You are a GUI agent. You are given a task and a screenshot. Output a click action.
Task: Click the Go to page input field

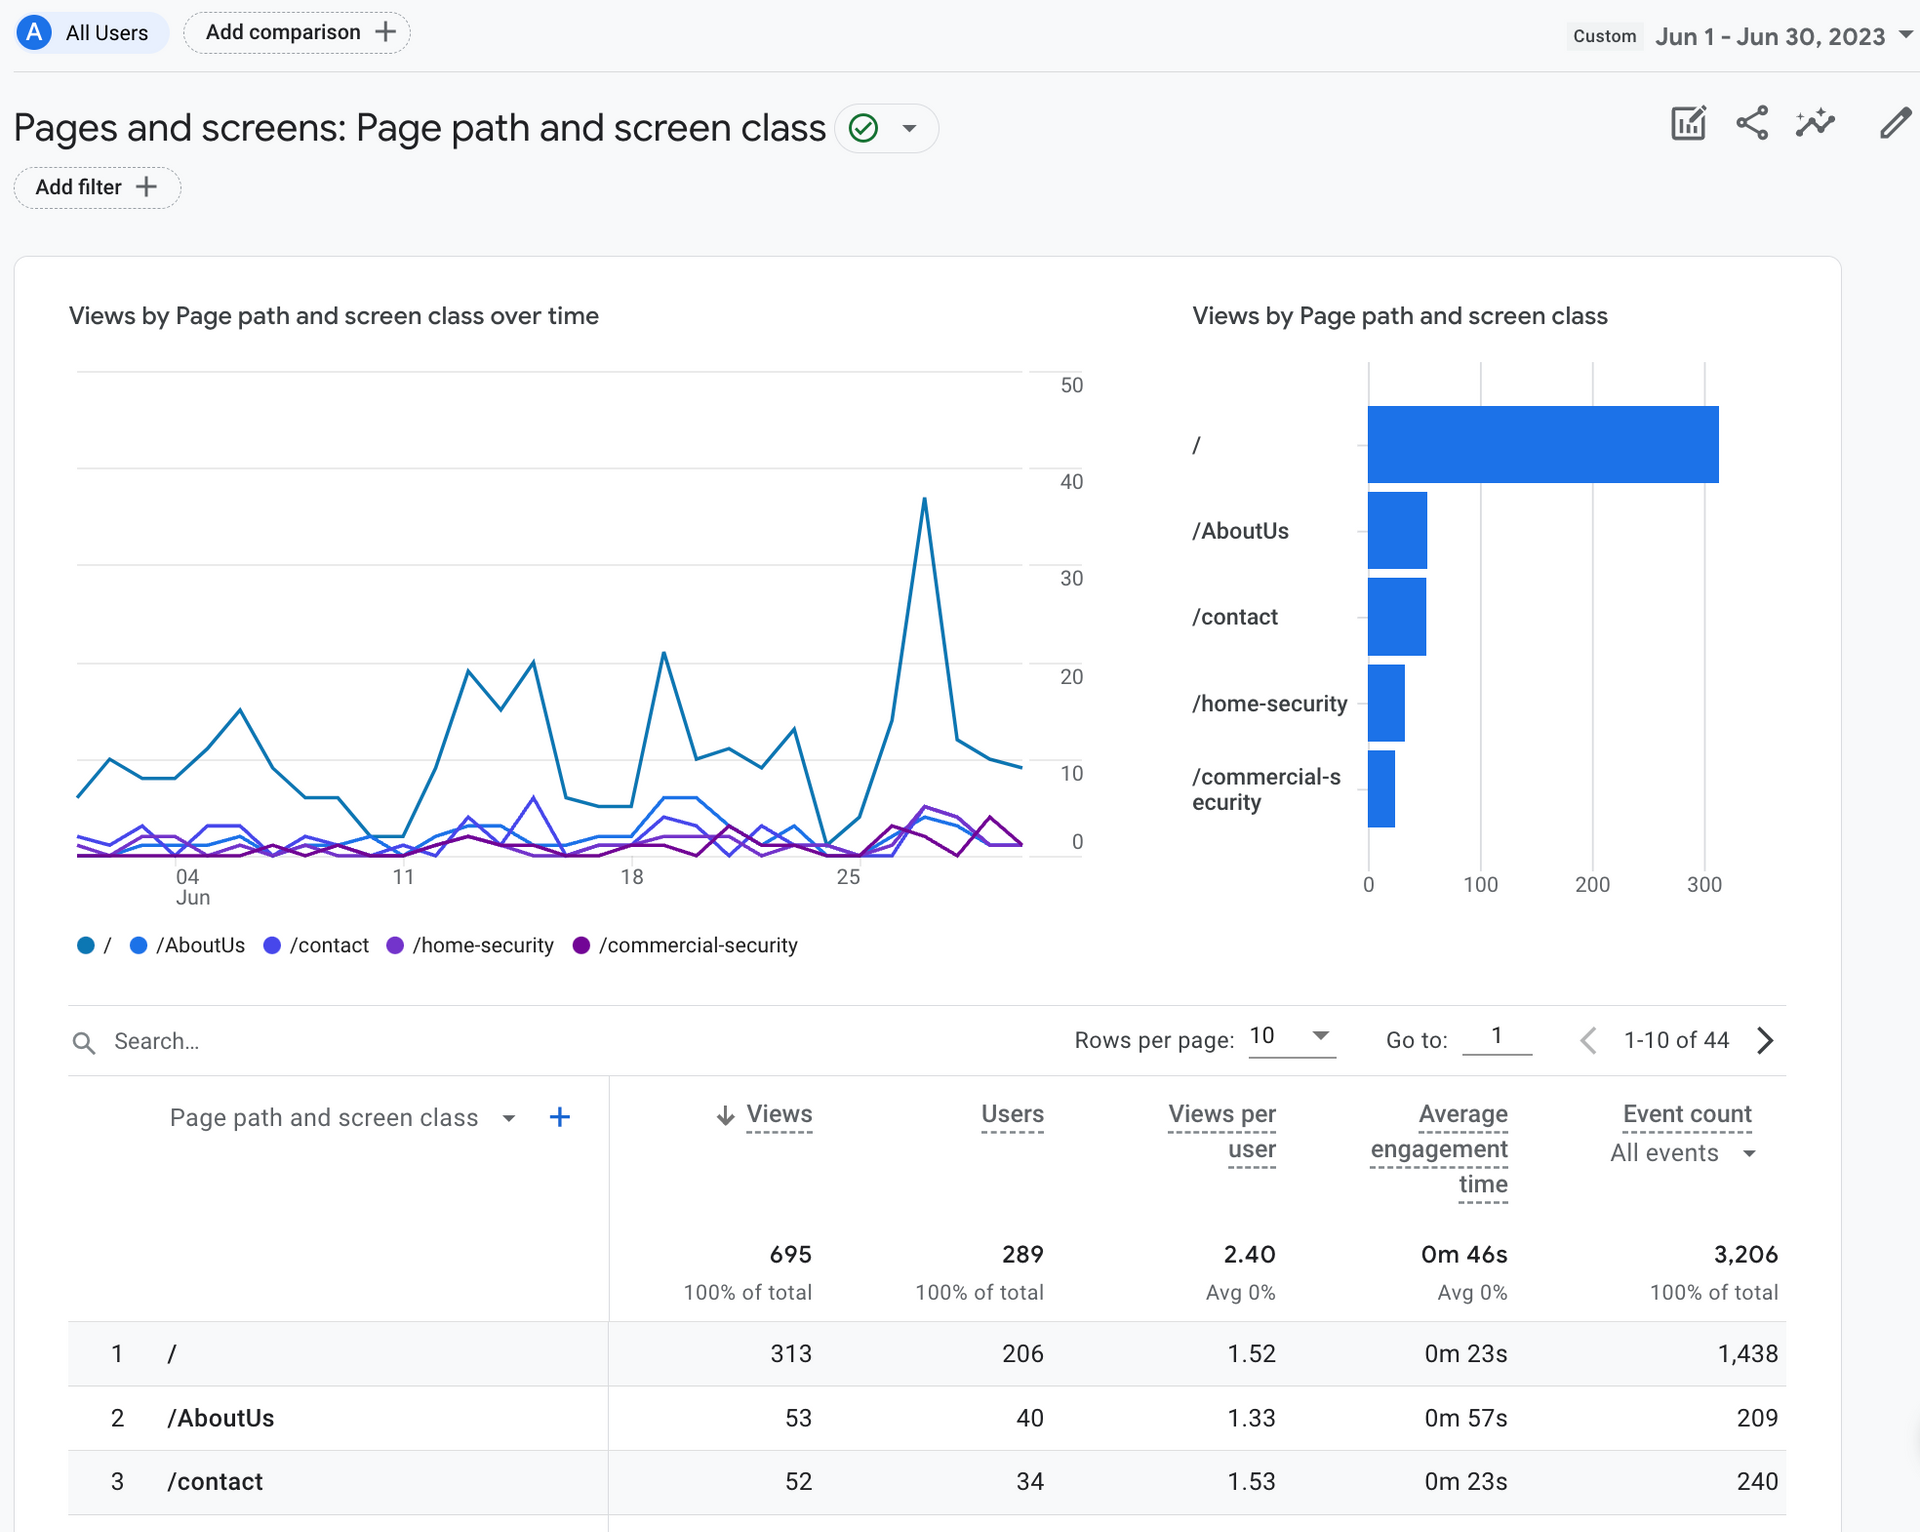tap(1496, 1037)
